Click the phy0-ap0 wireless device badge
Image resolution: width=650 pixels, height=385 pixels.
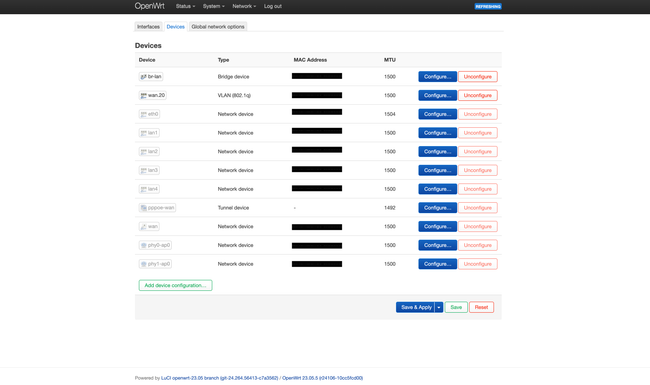[155, 245]
